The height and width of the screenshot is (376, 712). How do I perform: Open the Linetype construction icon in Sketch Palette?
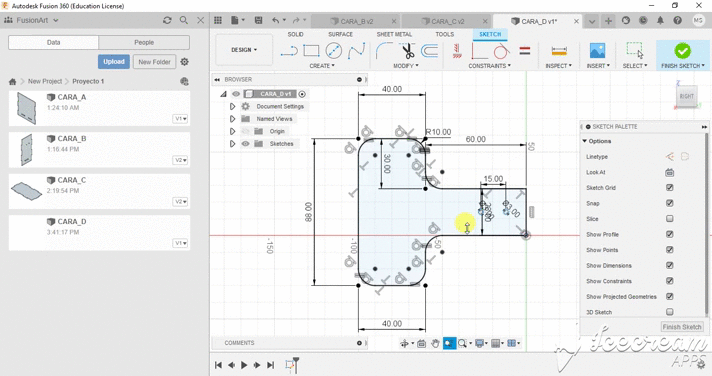[670, 157]
